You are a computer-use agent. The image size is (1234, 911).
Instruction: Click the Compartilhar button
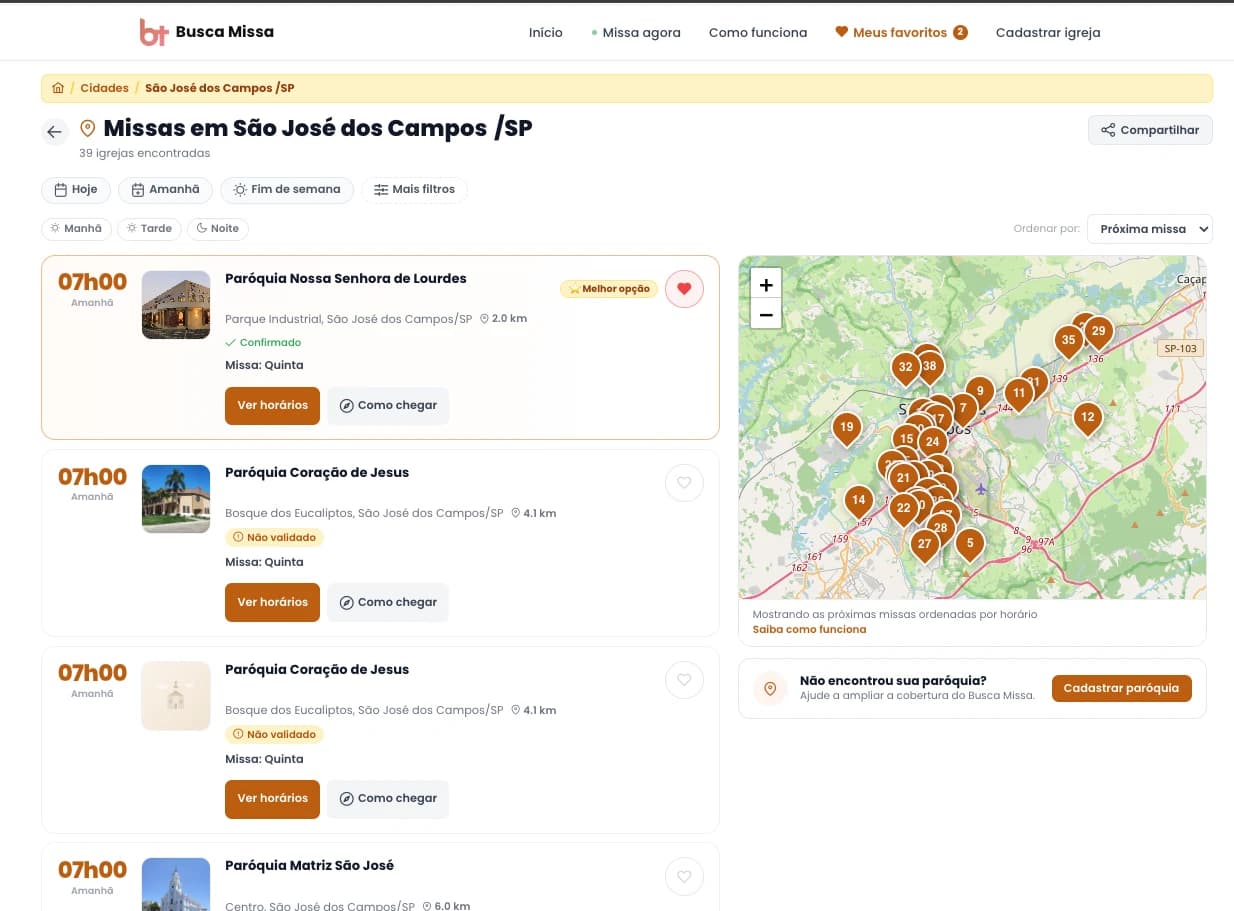(1150, 130)
